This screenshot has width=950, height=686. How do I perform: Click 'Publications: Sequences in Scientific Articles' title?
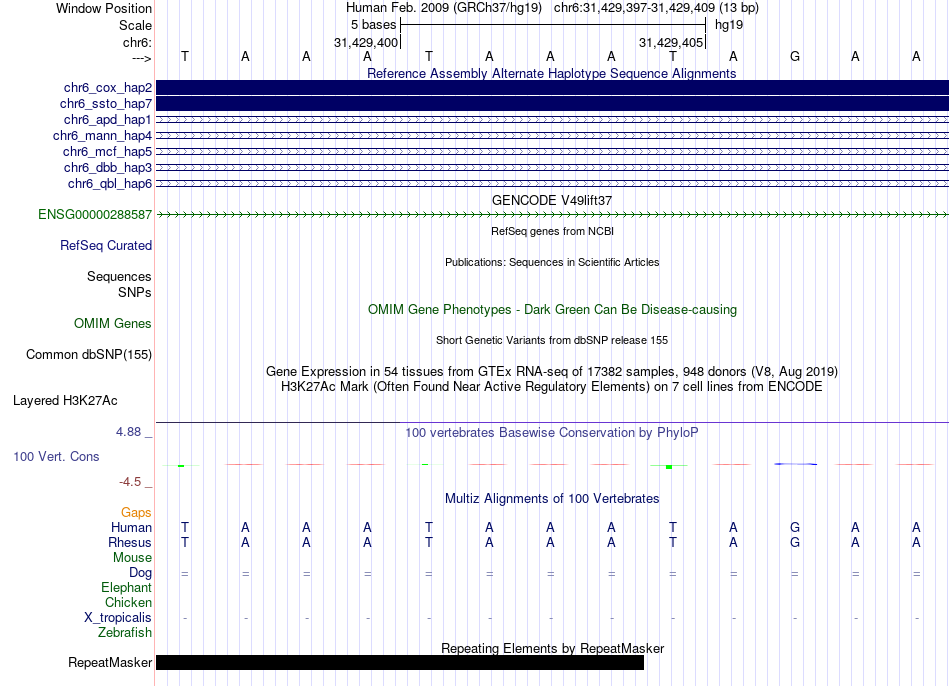pos(552,262)
